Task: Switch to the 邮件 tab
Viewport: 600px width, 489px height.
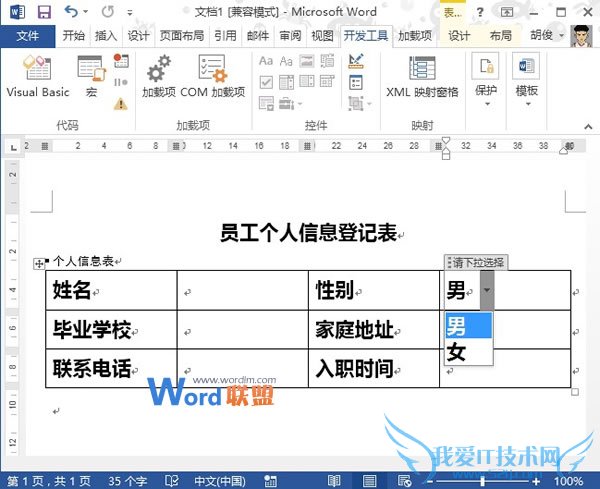Action: pos(258,36)
